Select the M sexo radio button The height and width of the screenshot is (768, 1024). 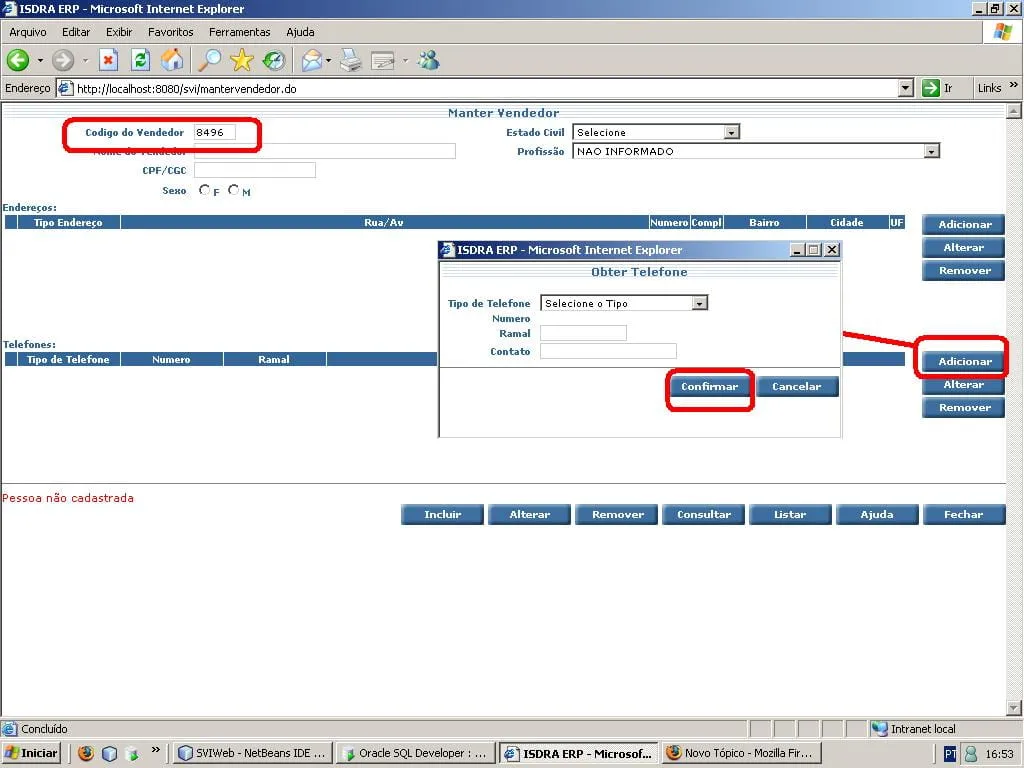click(233, 190)
